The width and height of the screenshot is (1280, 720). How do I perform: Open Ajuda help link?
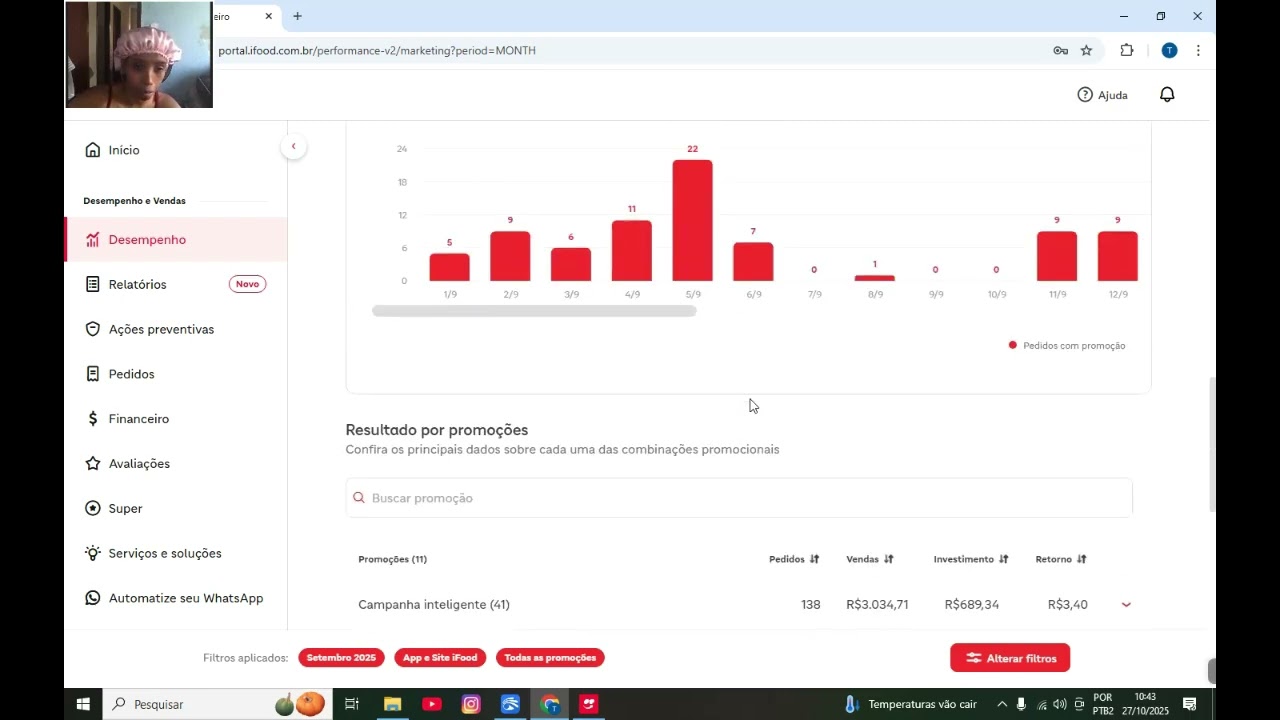tap(1102, 95)
